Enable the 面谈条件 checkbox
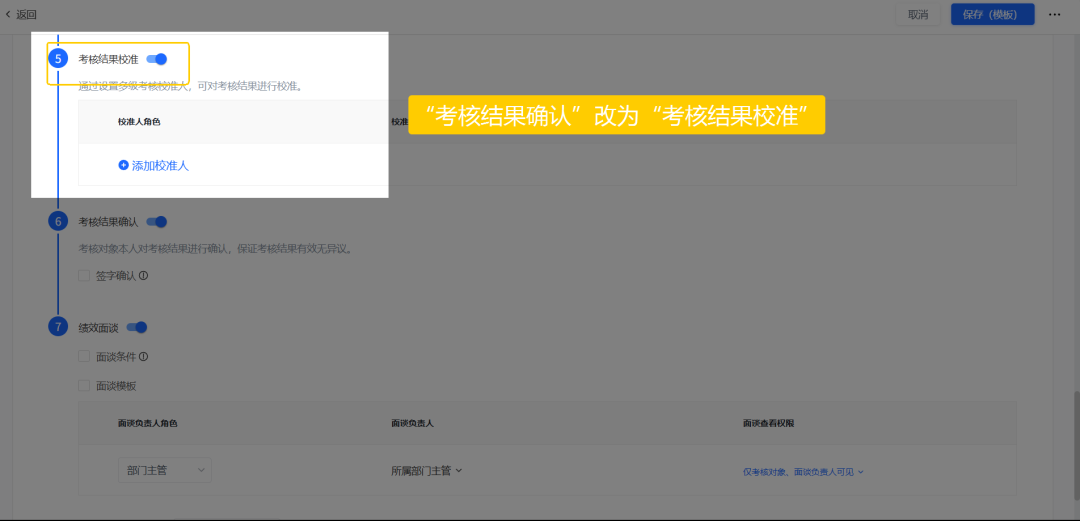The height and width of the screenshot is (521, 1080). point(85,356)
